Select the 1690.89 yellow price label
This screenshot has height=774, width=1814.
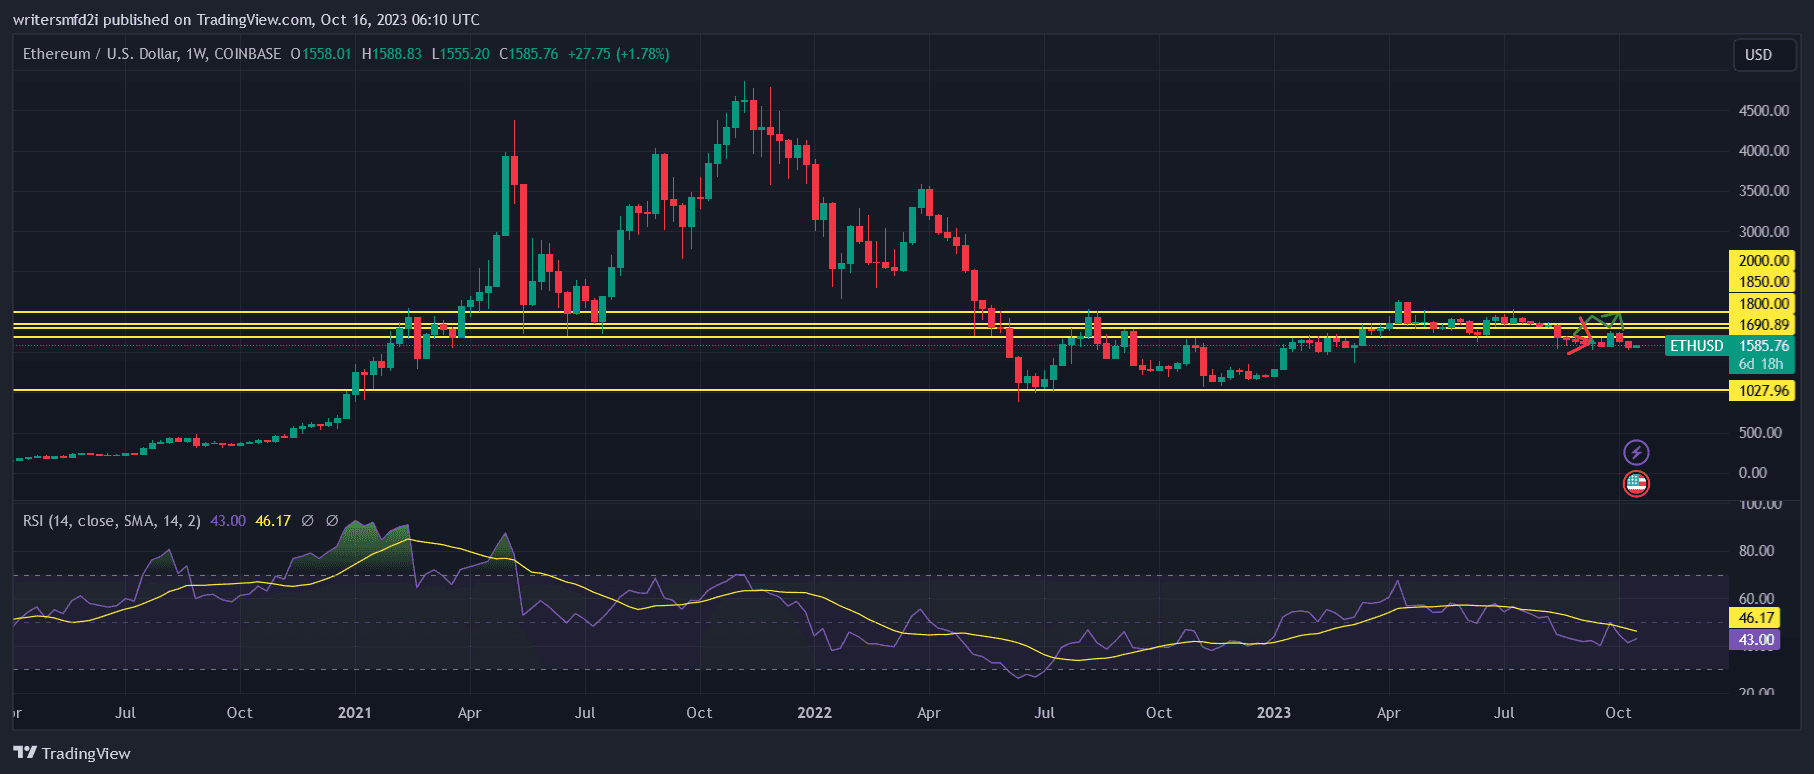pos(1762,325)
